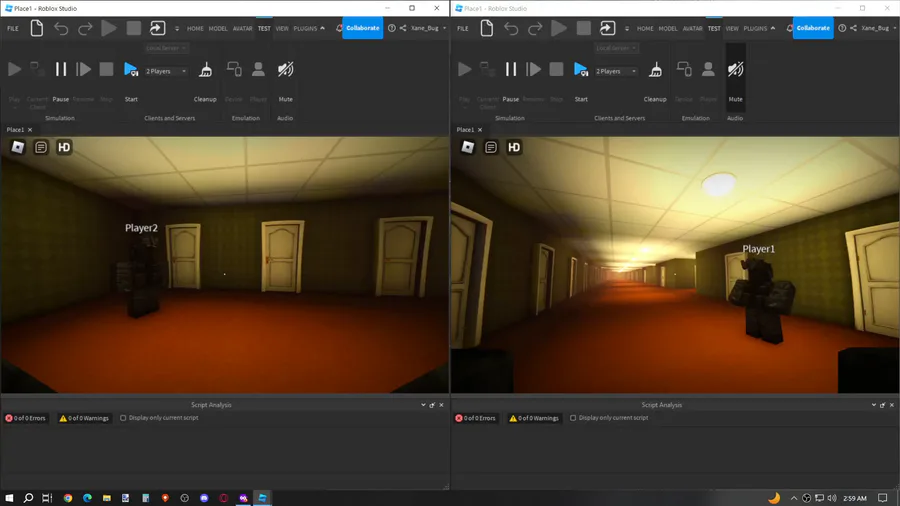Toggle the Mute audio icon in left window
Image resolution: width=900 pixels, height=506 pixels.
285,70
